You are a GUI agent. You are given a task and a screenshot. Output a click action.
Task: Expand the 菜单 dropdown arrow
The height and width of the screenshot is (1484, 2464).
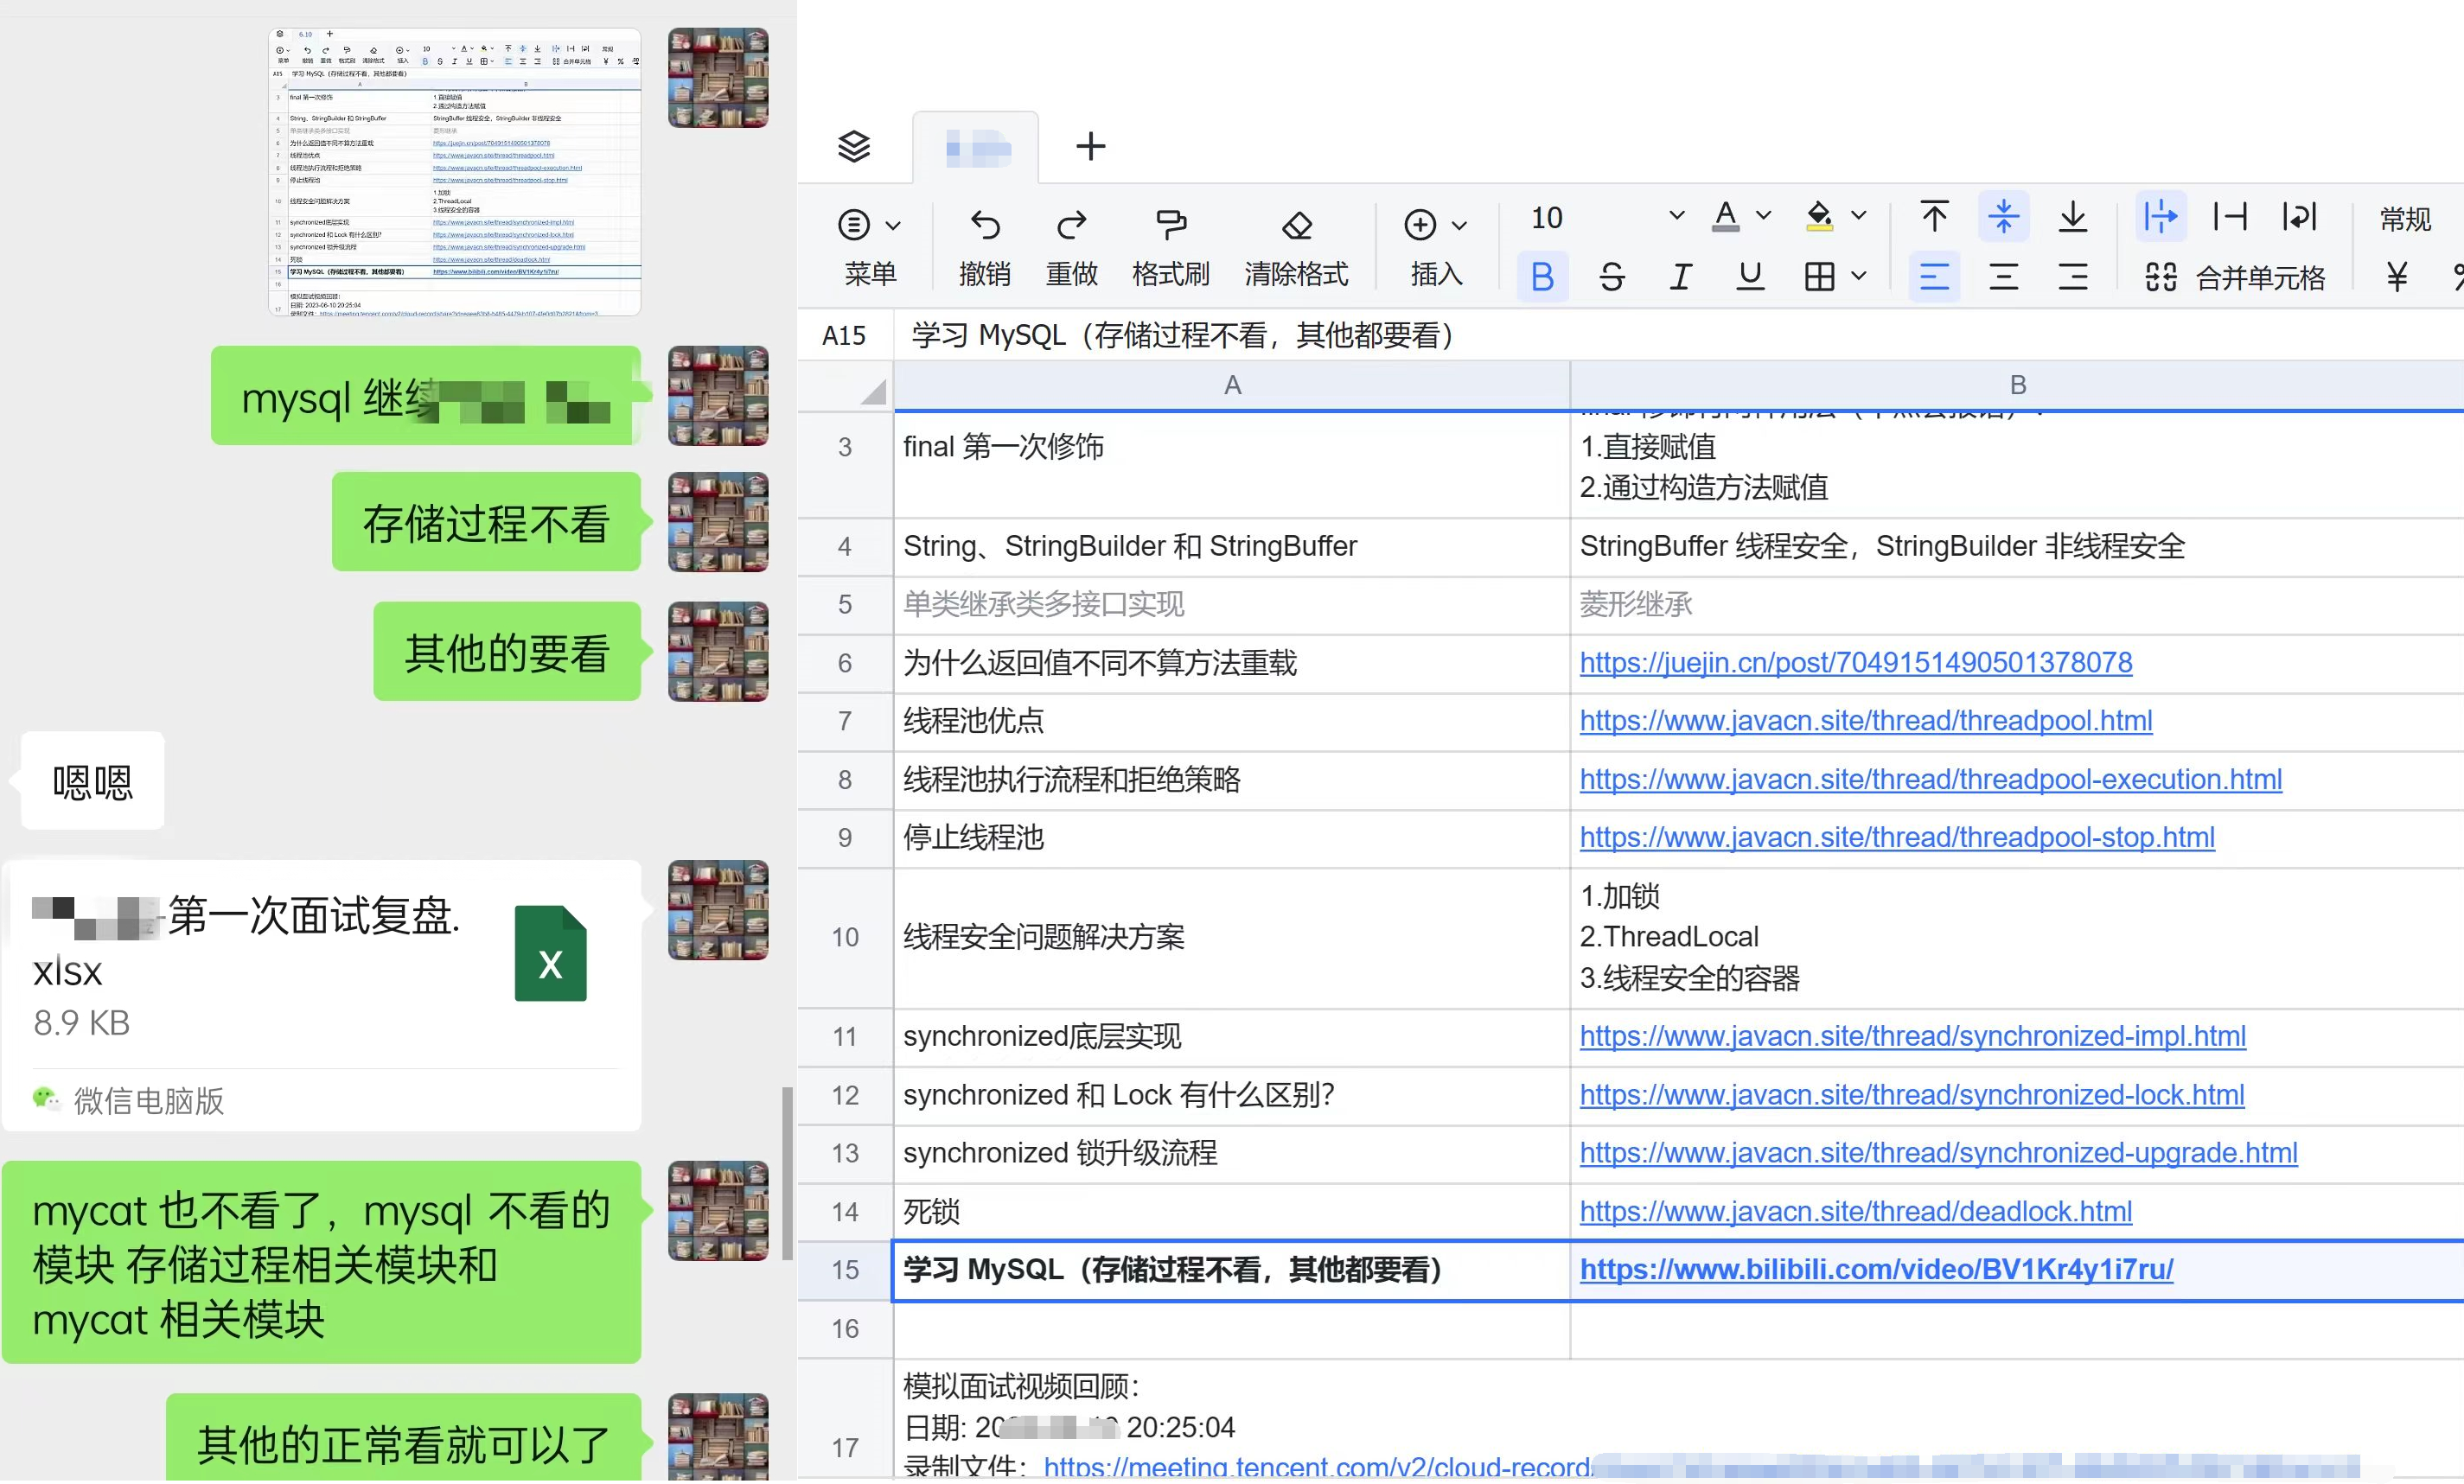click(893, 225)
